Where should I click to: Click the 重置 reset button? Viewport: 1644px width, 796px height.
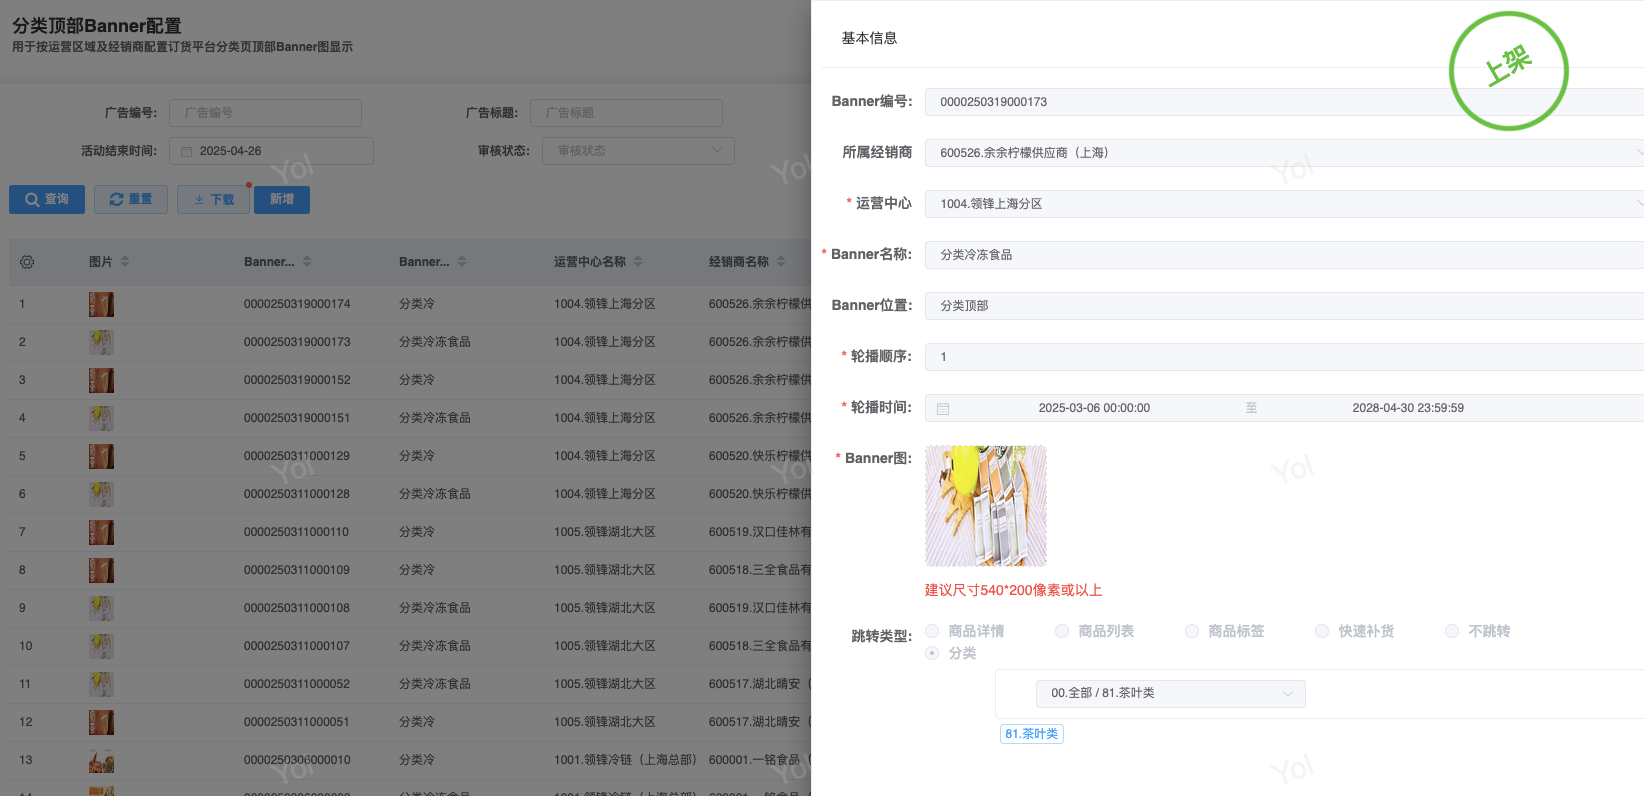pyautogui.click(x=131, y=200)
